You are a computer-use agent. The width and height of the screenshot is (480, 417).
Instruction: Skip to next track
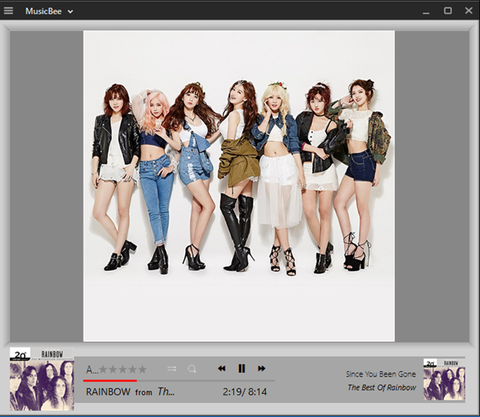[x=262, y=368]
